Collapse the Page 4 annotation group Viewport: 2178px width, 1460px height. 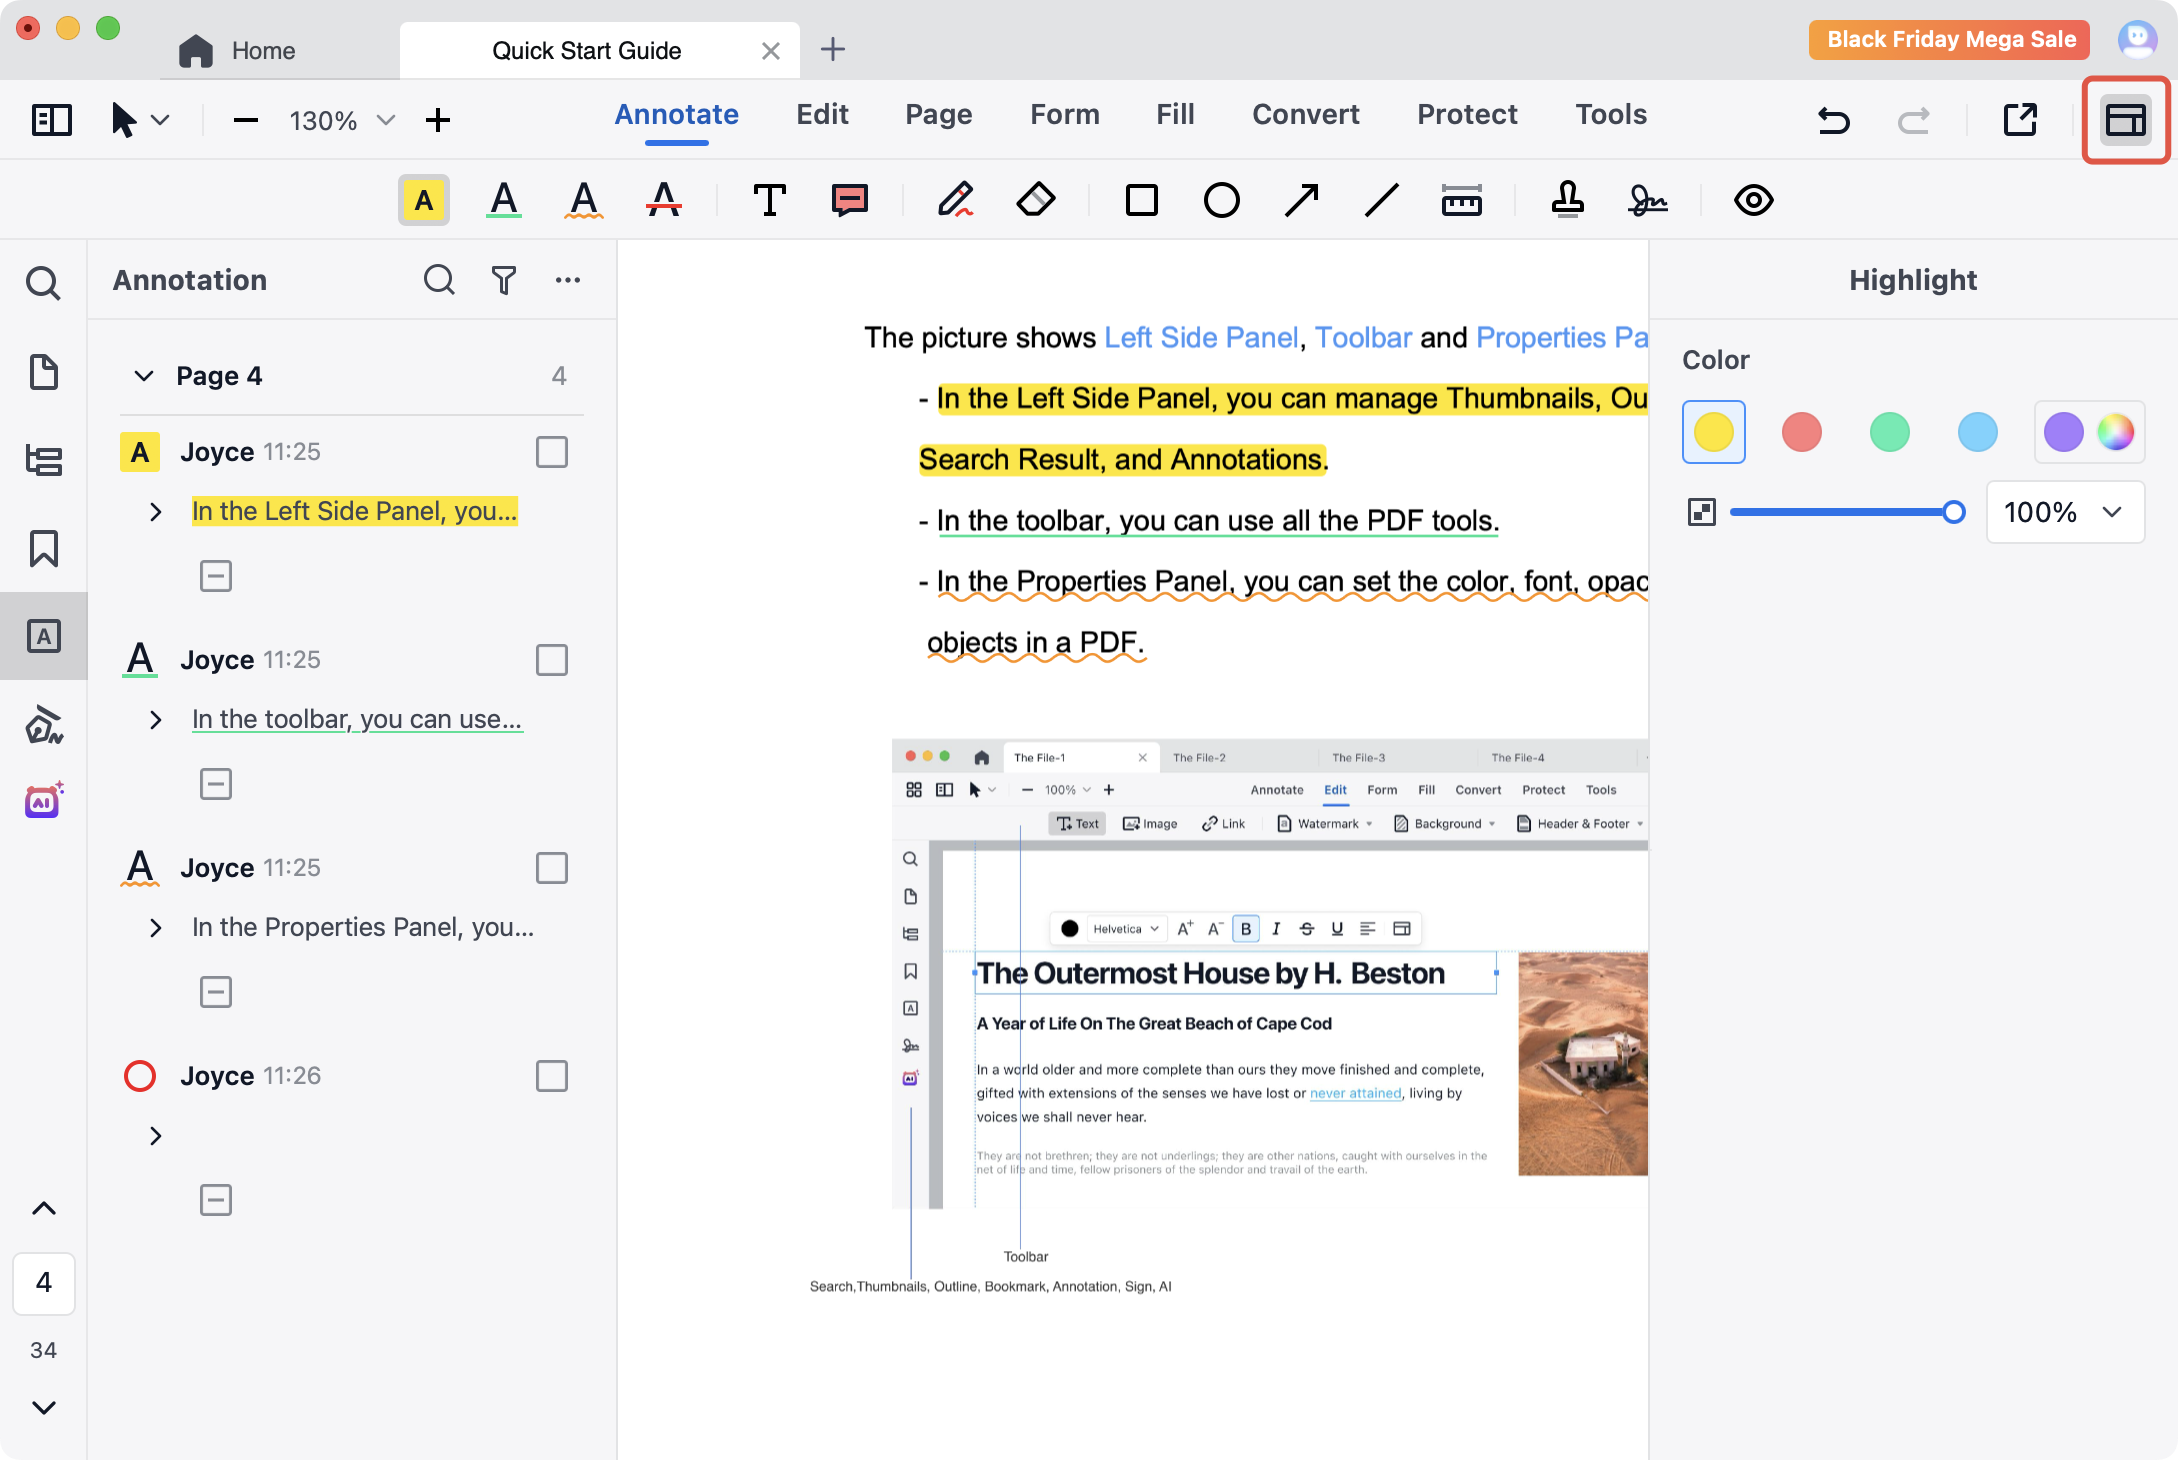[144, 376]
